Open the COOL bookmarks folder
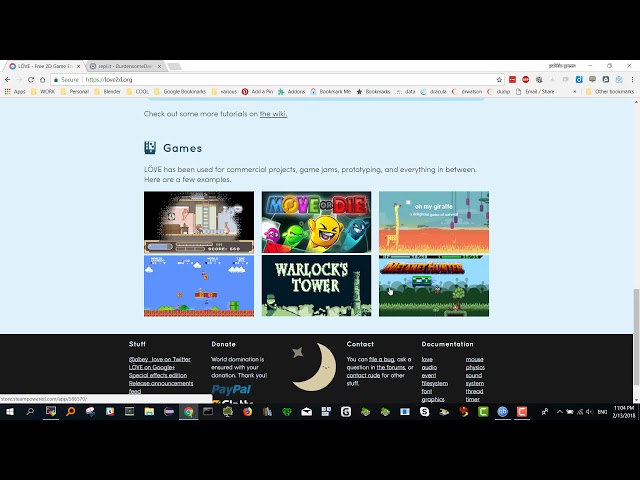640x480 pixels. [x=138, y=91]
